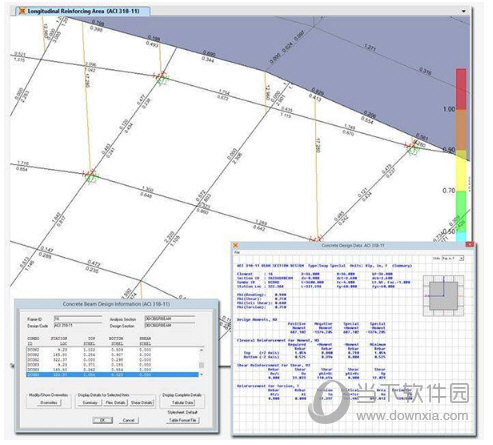Click the combo list scrollbar down arrow
The image size is (493, 445).
[x=201, y=375]
